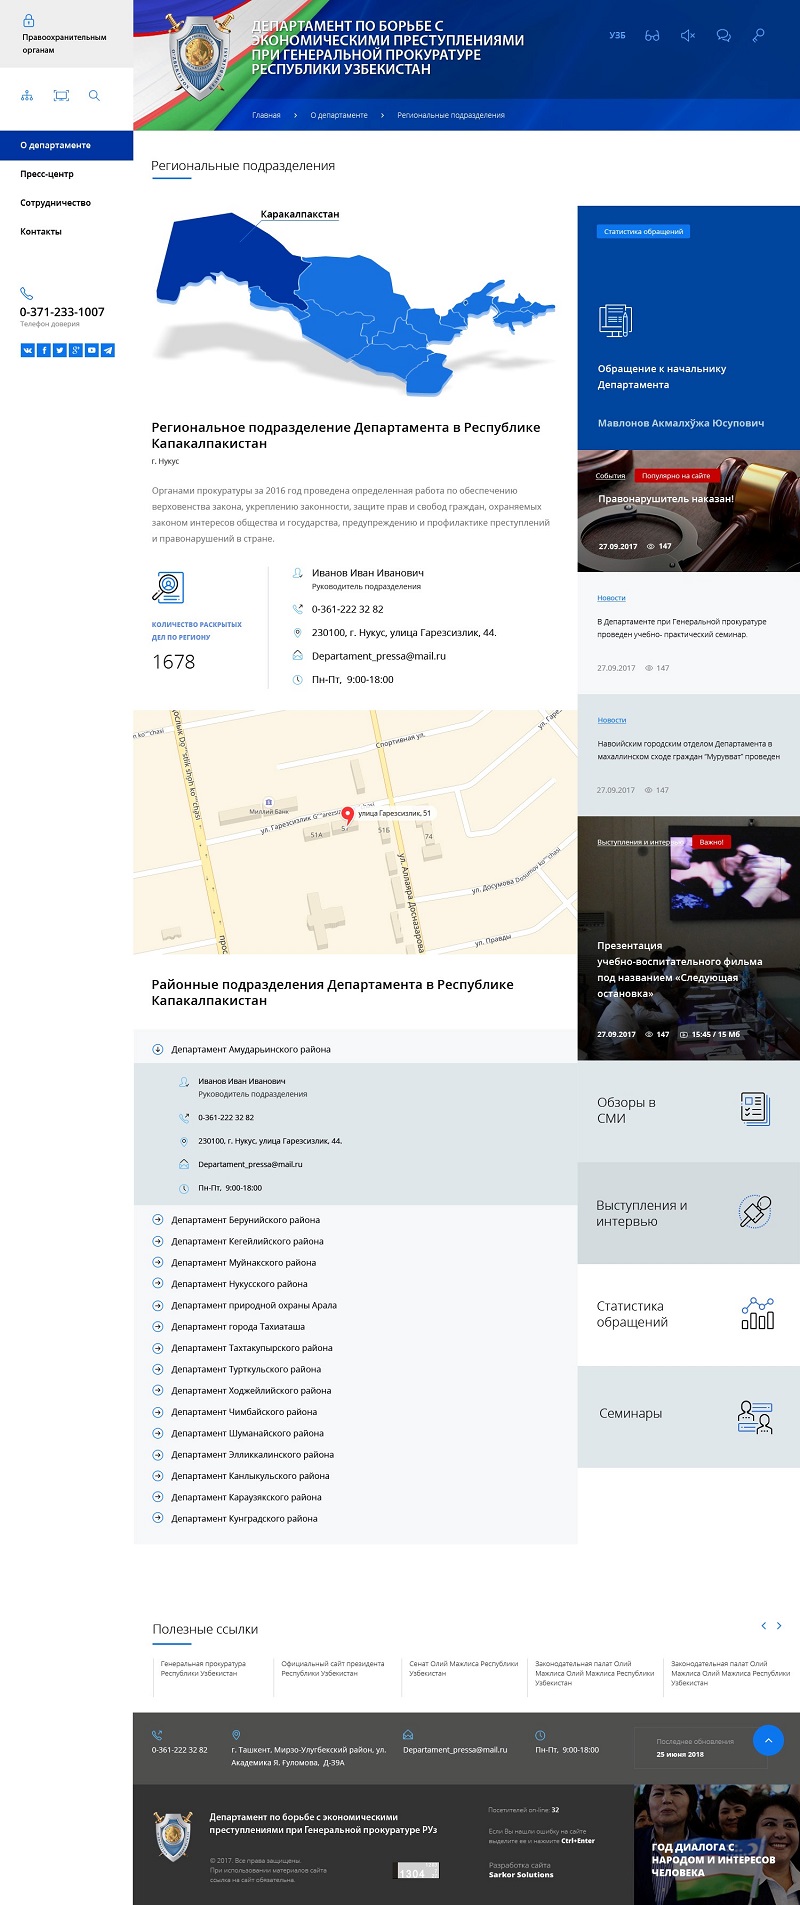Enable accessibility mode via glasses icon
The height and width of the screenshot is (1905, 800).
[x=652, y=36]
